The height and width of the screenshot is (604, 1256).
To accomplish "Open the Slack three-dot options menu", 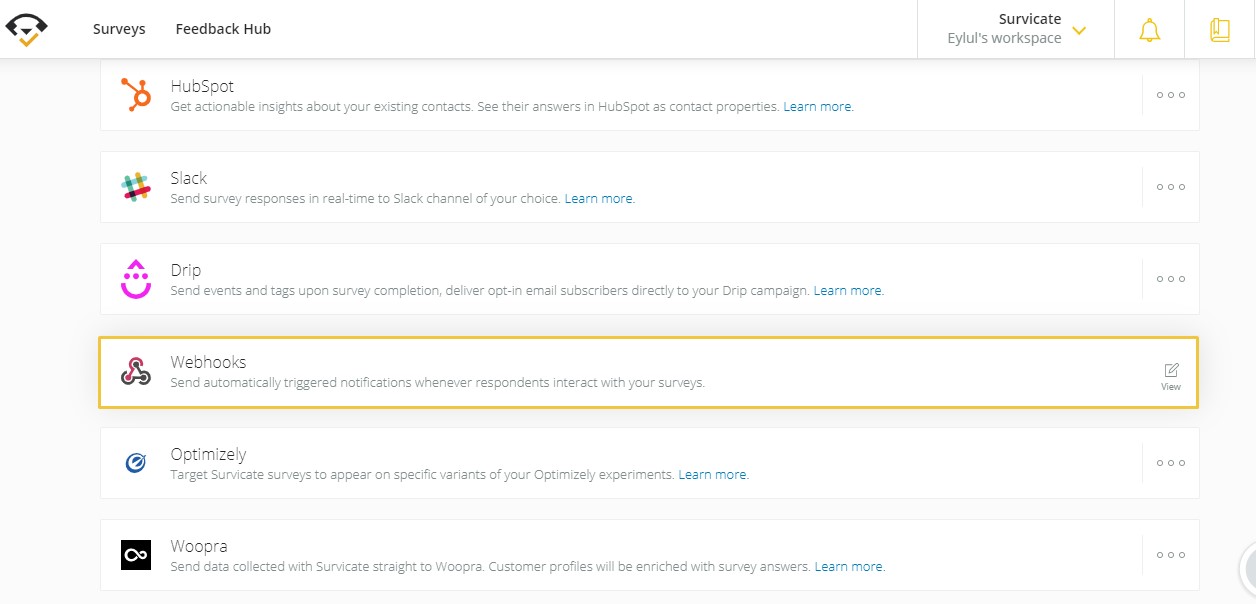I will pyautogui.click(x=1171, y=187).
